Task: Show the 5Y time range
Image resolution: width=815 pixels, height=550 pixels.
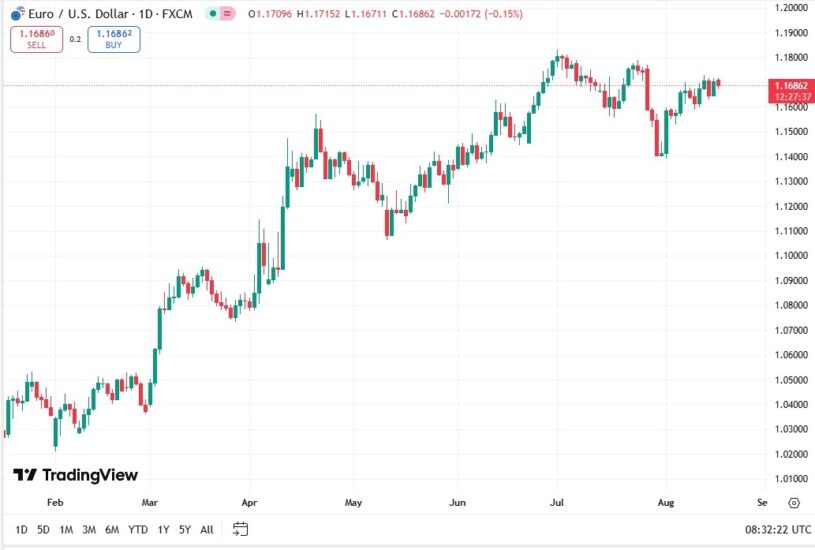Action: pos(185,529)
